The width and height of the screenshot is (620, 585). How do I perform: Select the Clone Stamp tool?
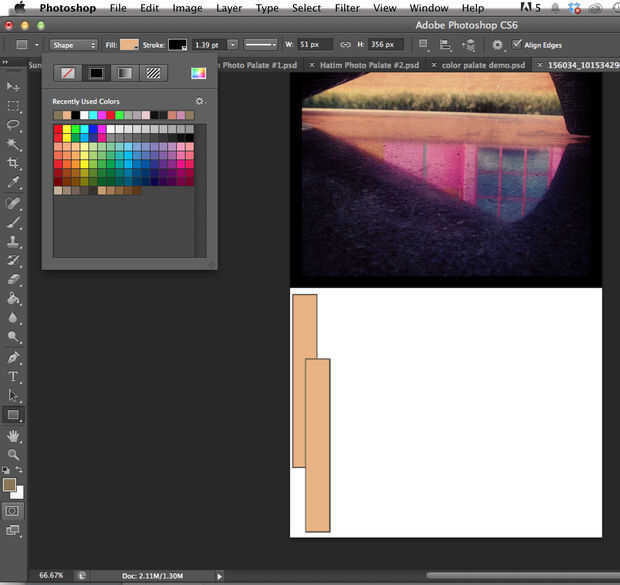click(x=13, y=241)
